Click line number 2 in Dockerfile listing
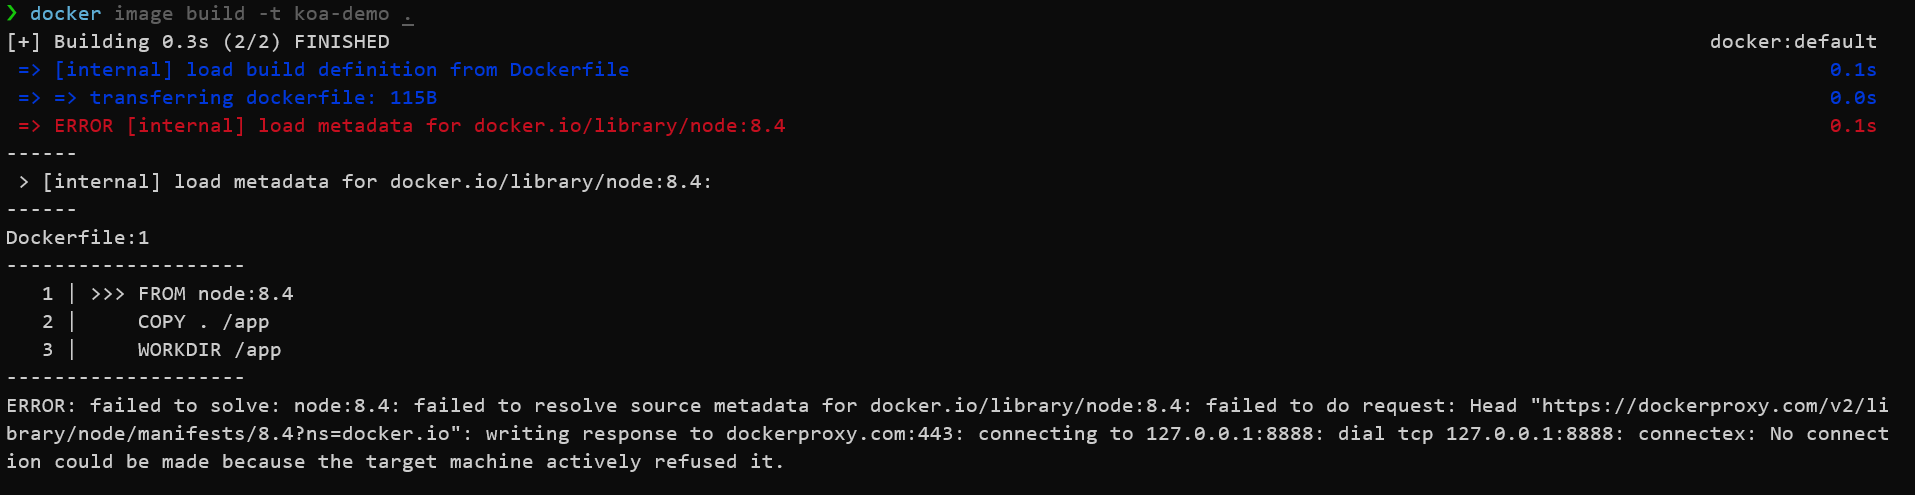 pos(48,322)
